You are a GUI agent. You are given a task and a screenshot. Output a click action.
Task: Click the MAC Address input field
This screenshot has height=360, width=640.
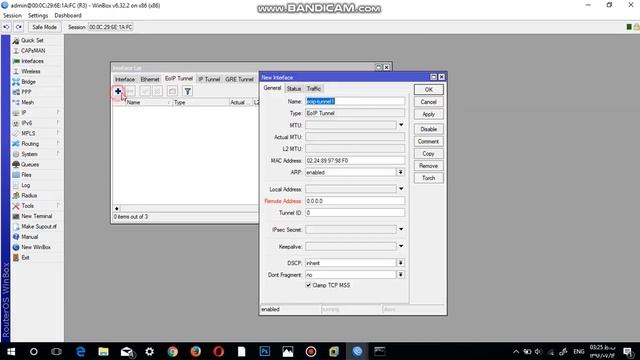[x=355, y=161]
